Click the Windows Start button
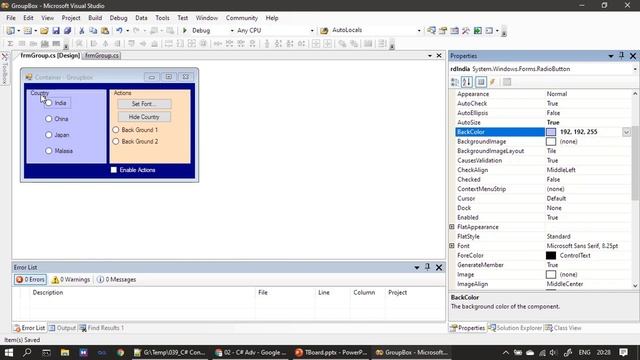 click(x=9, y=352)
